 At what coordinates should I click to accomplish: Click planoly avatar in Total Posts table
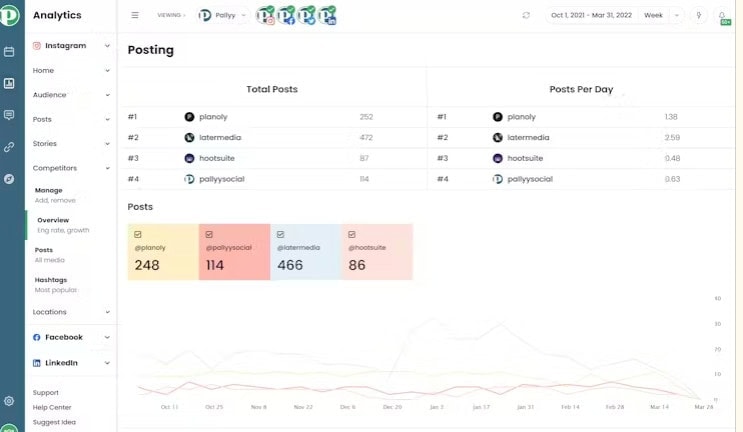tap(189, 117)
